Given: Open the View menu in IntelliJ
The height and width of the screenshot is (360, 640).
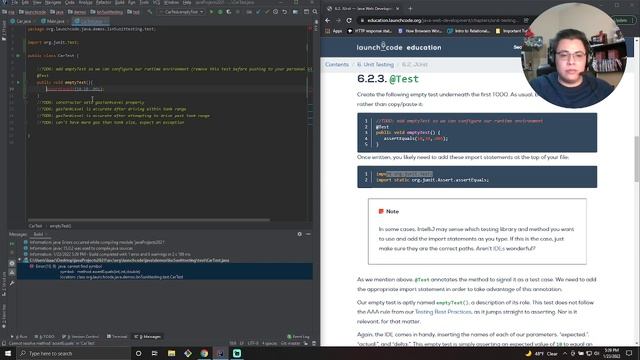Looking at the screenshot, I should (x=37, y=2).
